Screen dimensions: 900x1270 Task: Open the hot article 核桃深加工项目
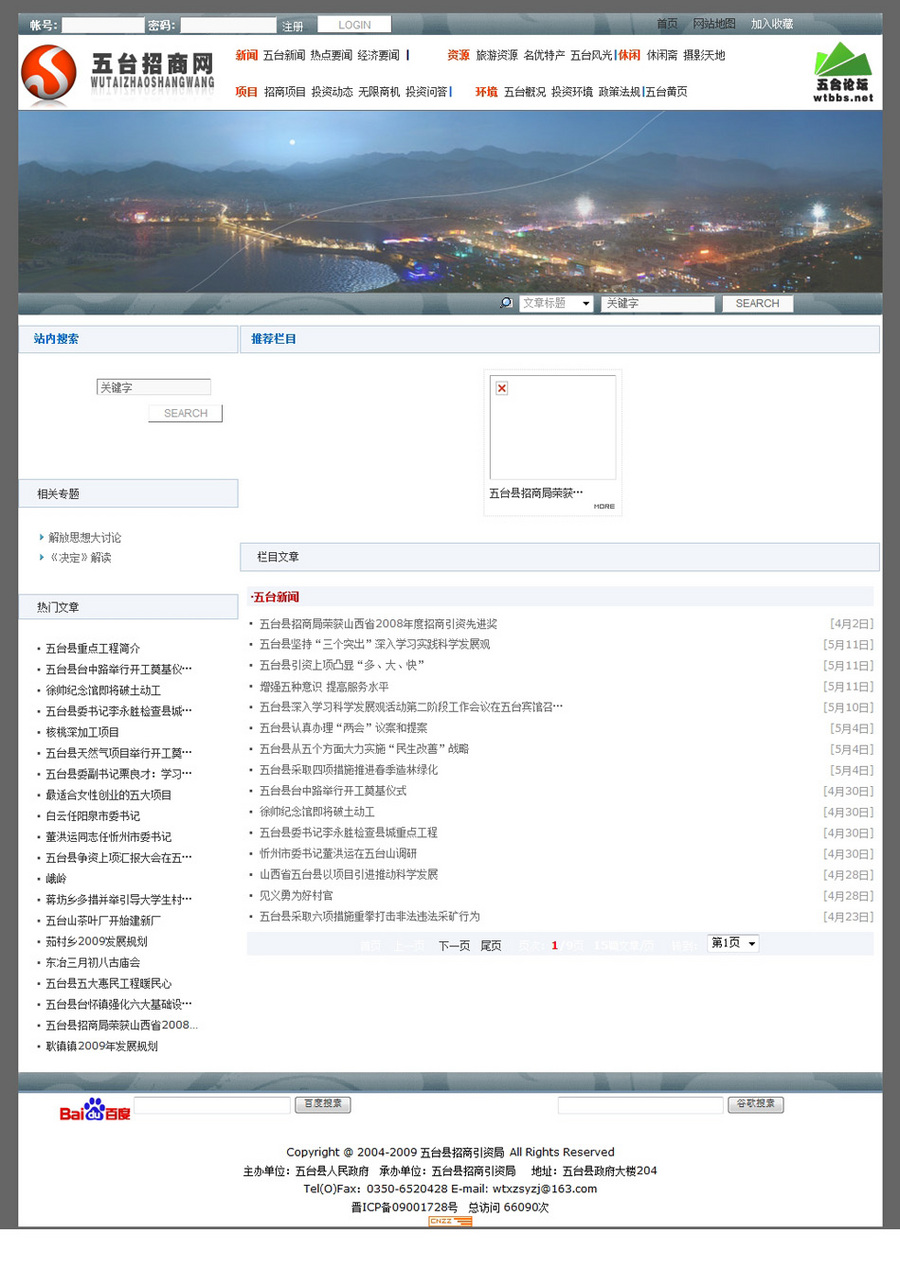tap(82, 733)
